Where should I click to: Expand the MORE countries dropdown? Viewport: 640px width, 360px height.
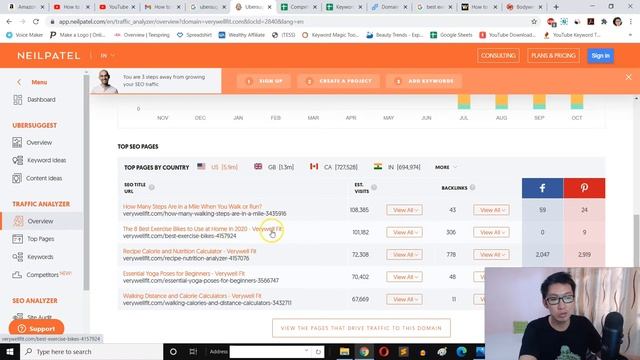tap(446, 167)
